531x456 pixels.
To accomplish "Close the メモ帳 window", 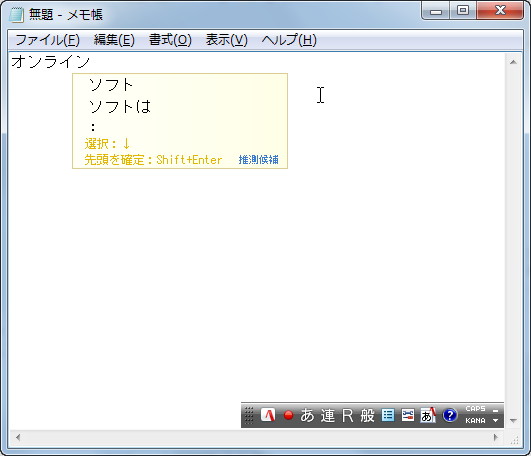I will point(500,10).
